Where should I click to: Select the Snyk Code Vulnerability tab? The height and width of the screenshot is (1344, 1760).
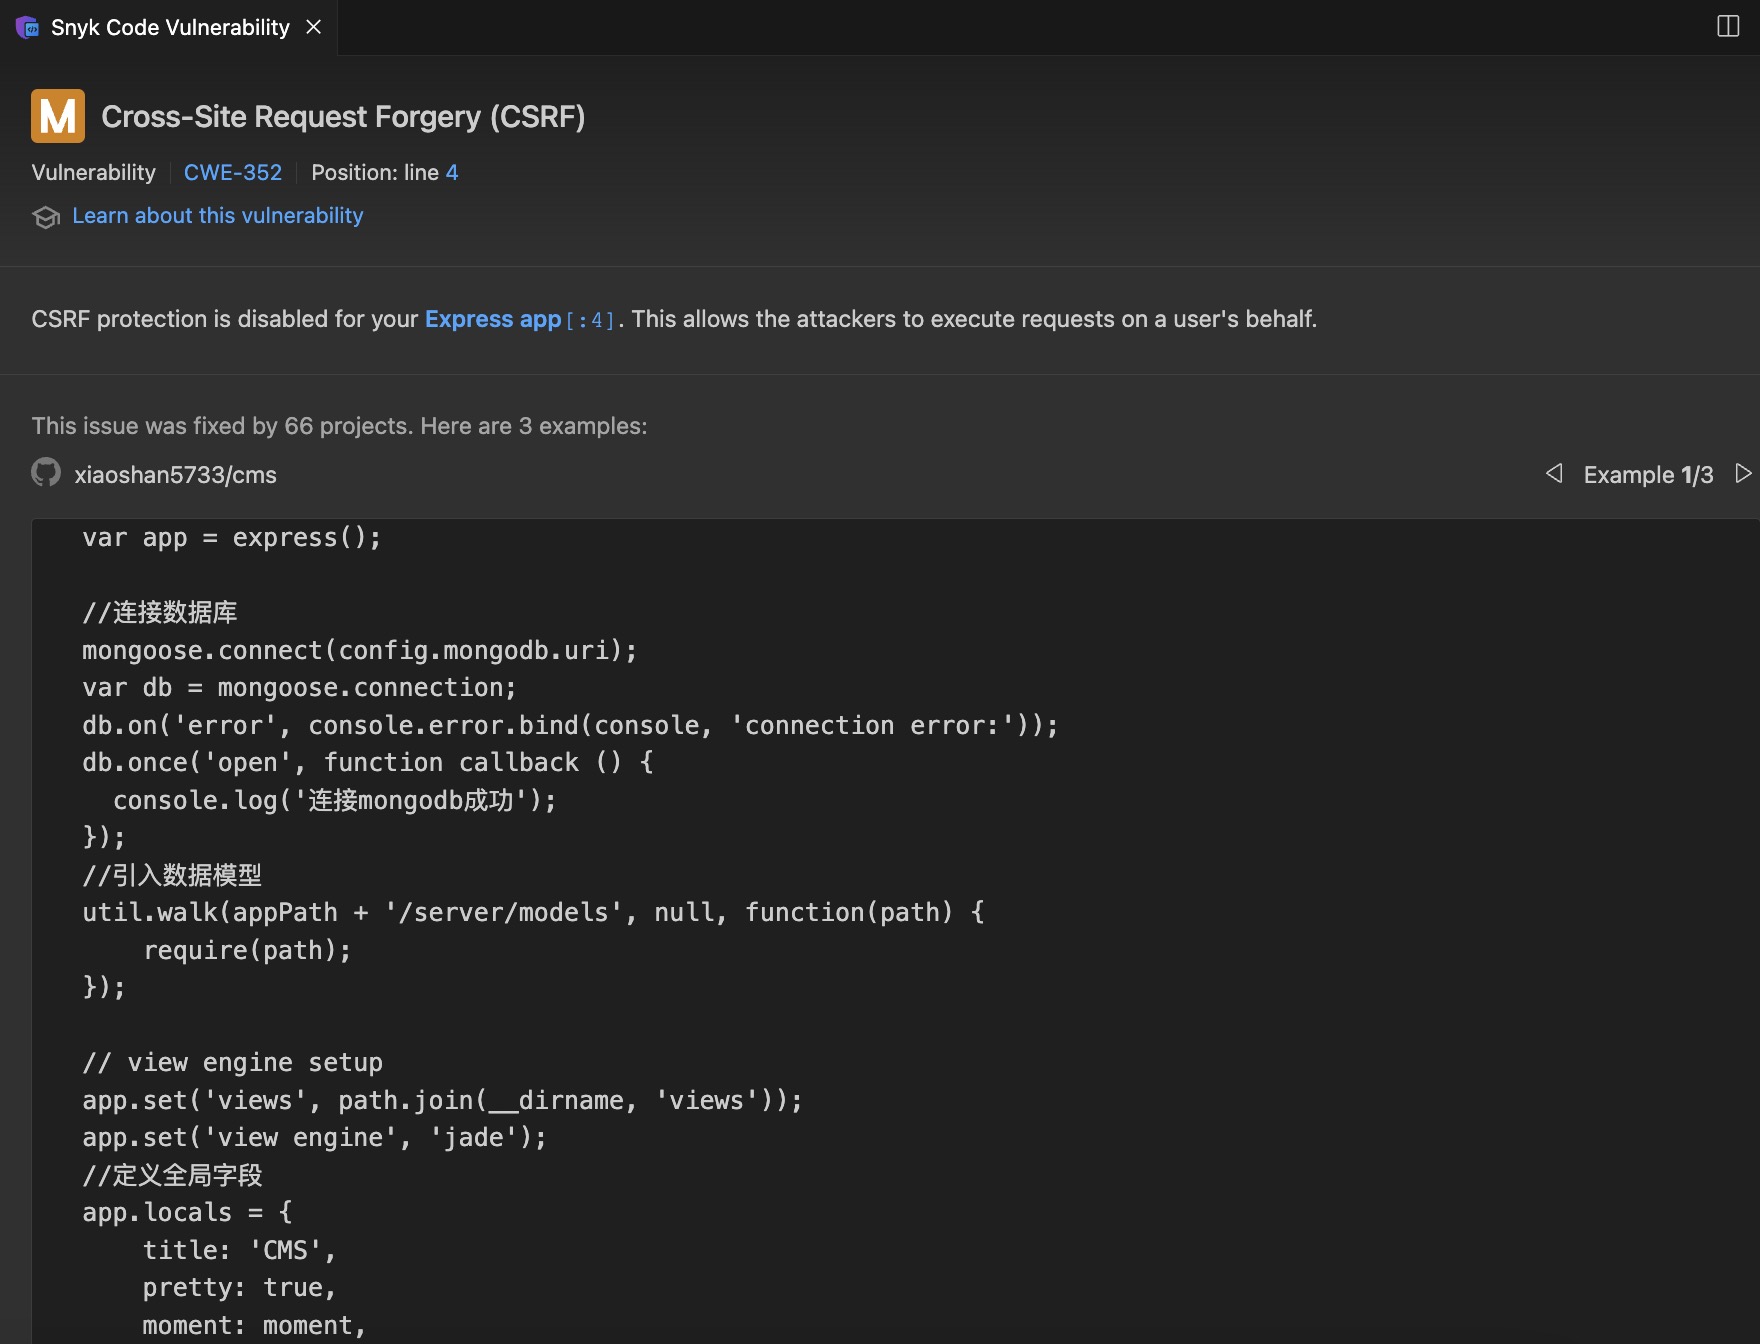click(170, 27)
